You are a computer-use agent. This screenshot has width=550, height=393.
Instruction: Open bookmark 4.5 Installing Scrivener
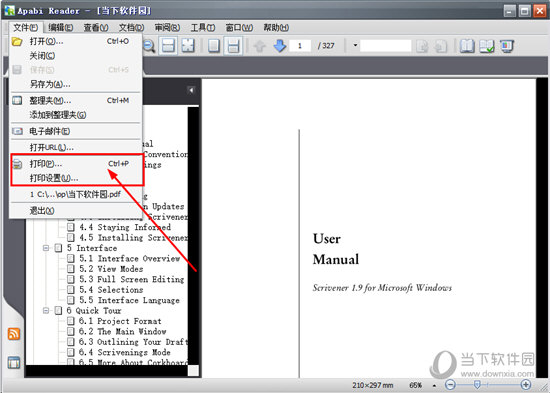[x=133, y=238]
